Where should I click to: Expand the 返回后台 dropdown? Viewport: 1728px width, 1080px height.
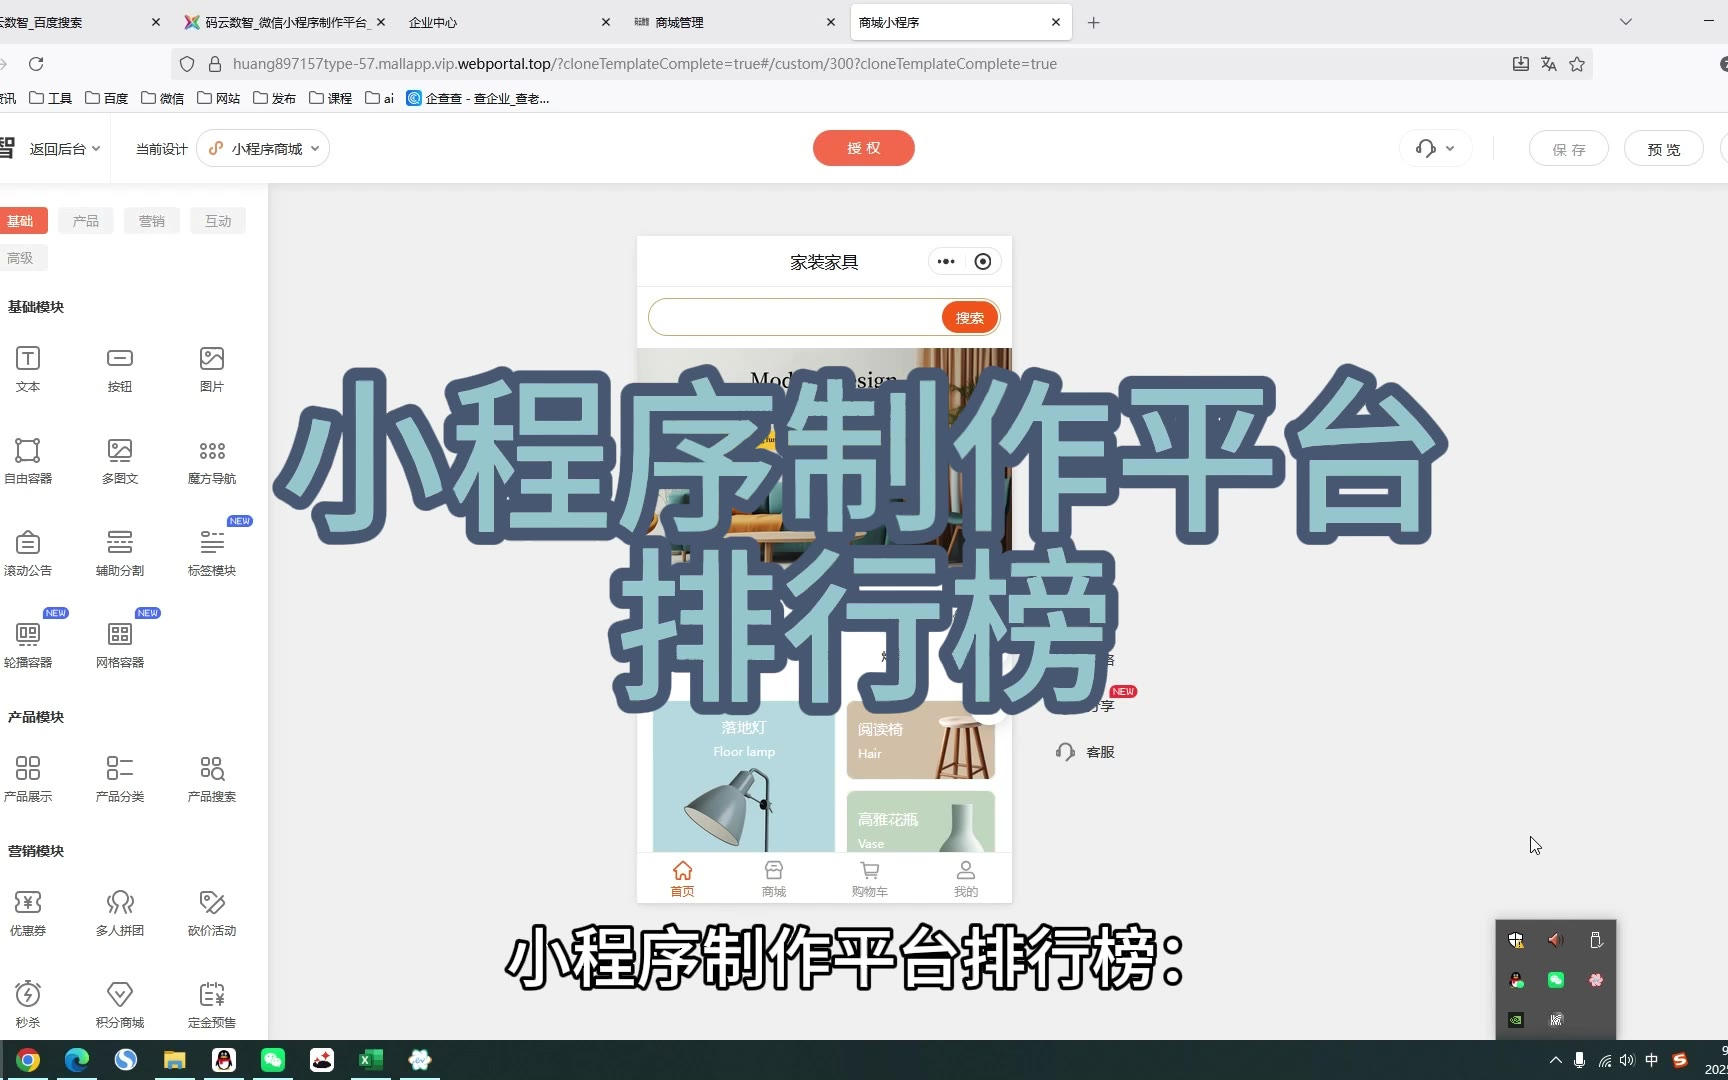coord(64,149)
